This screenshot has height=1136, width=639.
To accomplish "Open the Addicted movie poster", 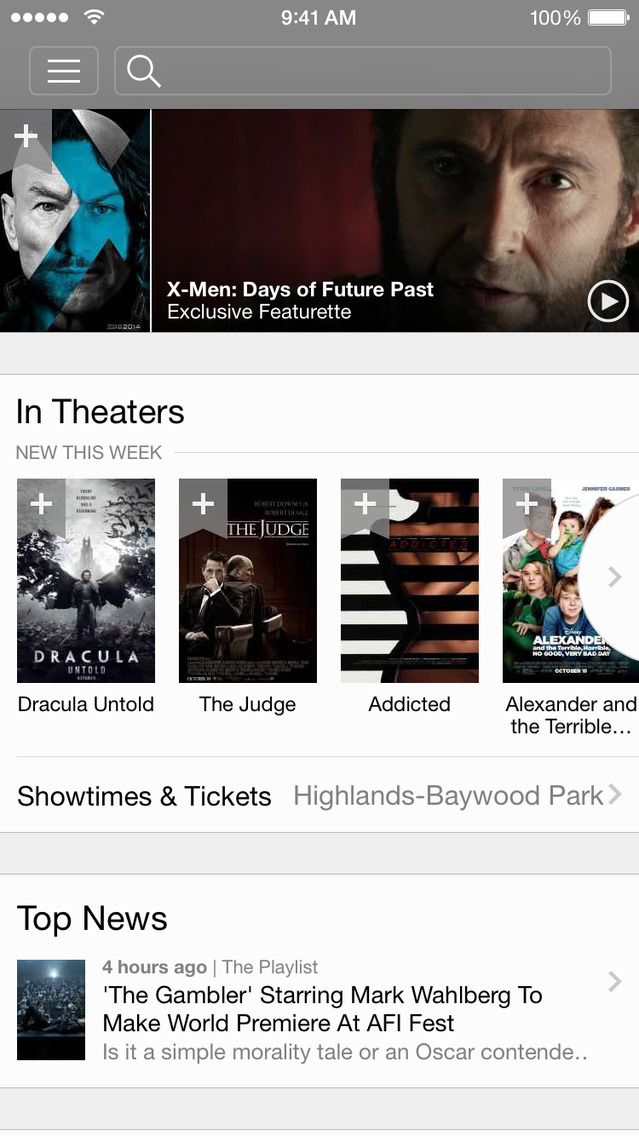I will click(409, 580).
